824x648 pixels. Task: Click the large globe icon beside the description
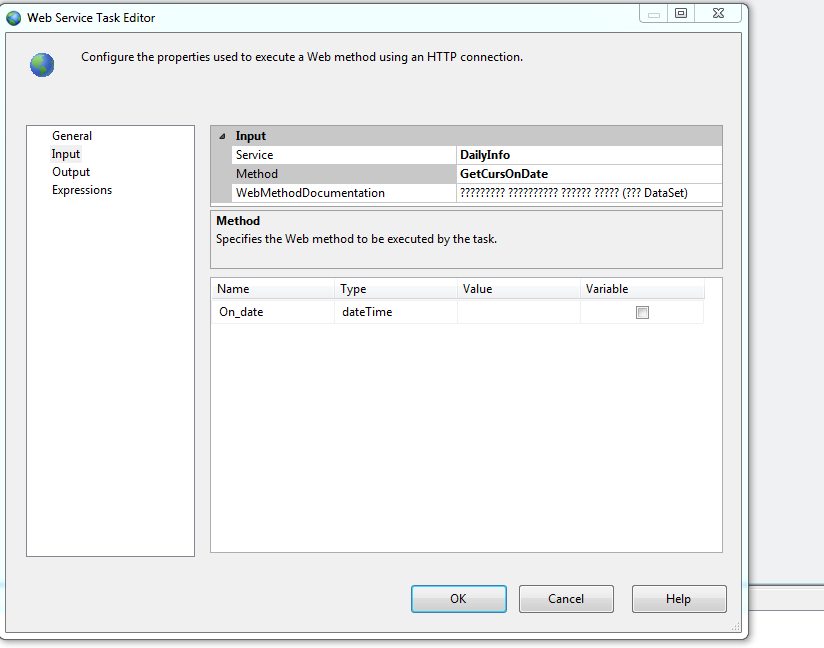point(42,65)
